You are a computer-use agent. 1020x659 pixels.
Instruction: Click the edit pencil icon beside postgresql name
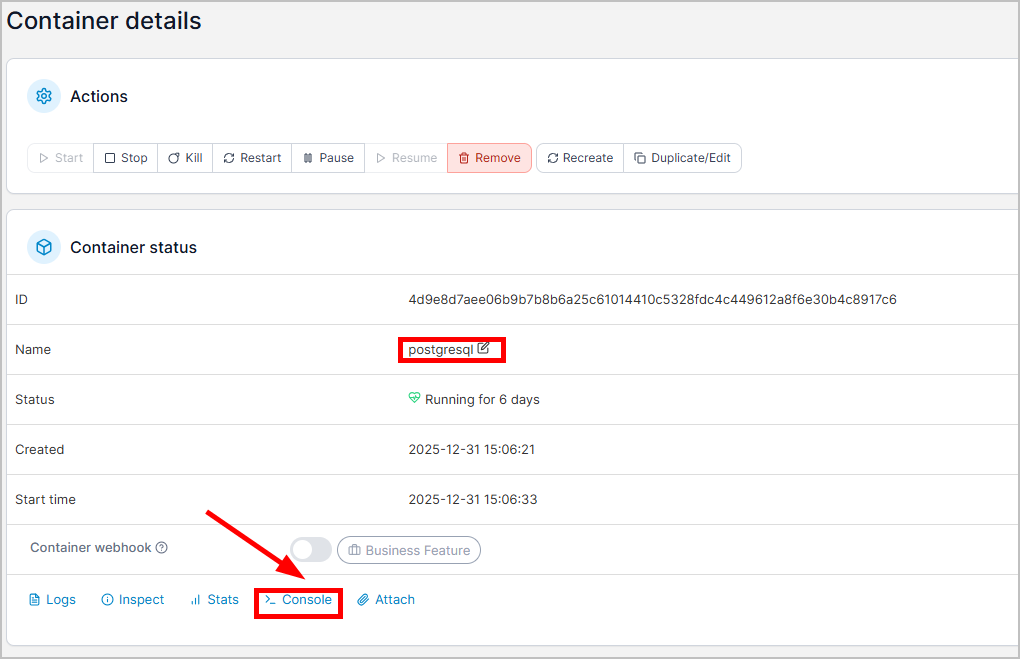(x=484, y=349)
